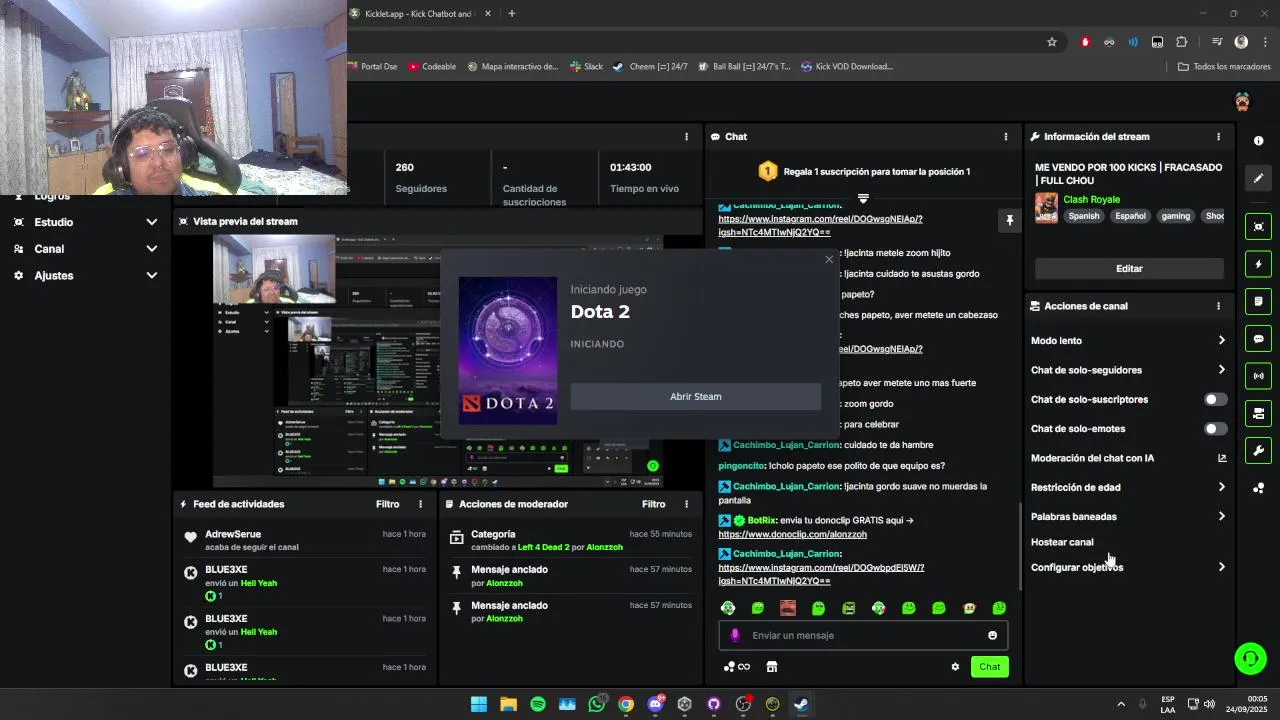Image resolution: width=1280 pixels, height=720 pixels.
Task: Toggle the stream preview panel icon in sidebar
Action: click(1258, 227)
